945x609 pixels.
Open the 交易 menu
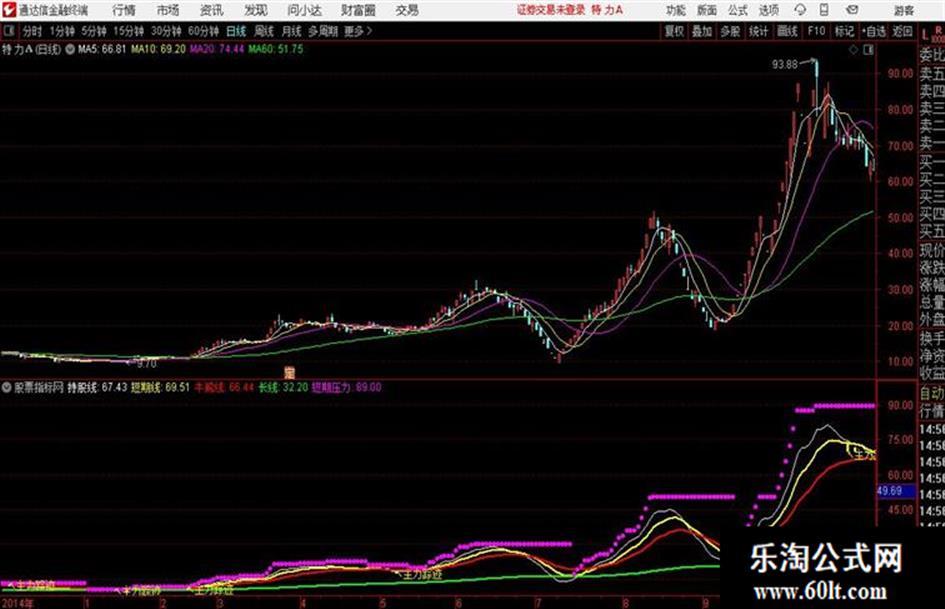coord(407,10)
